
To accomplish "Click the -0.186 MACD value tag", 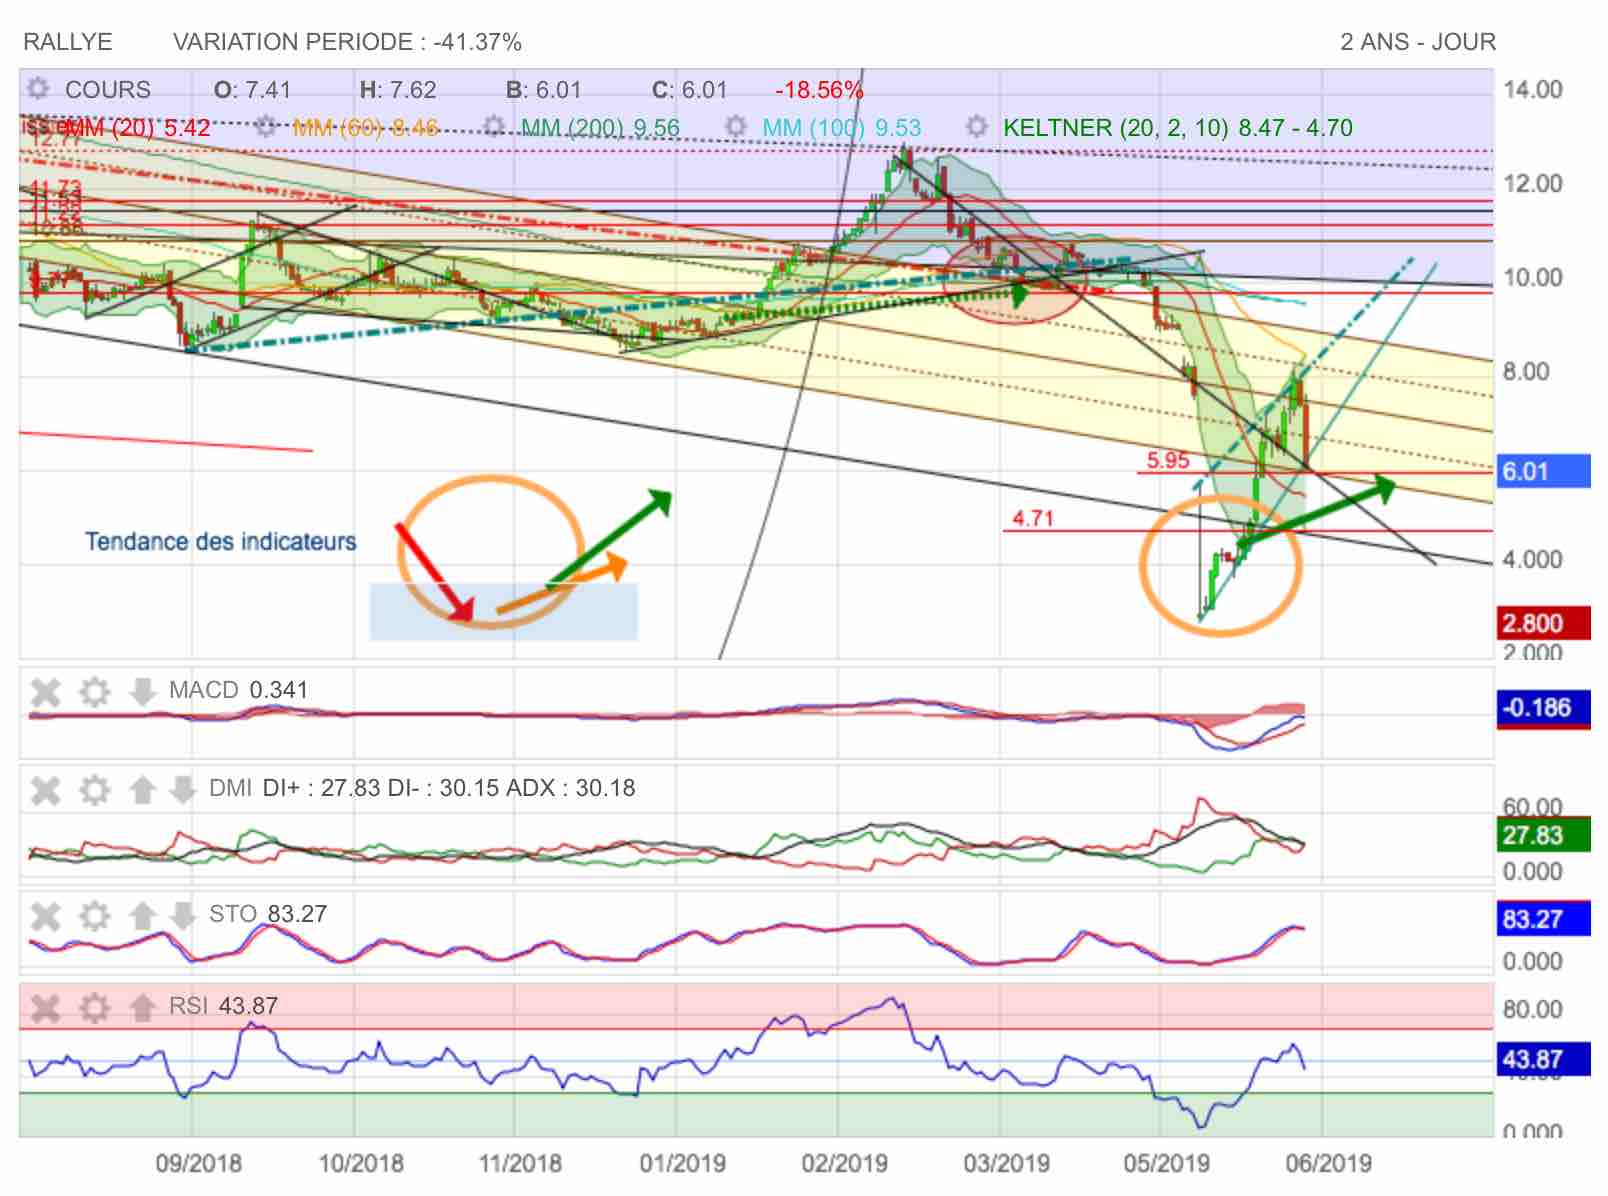I will (x=1543, y=708).
